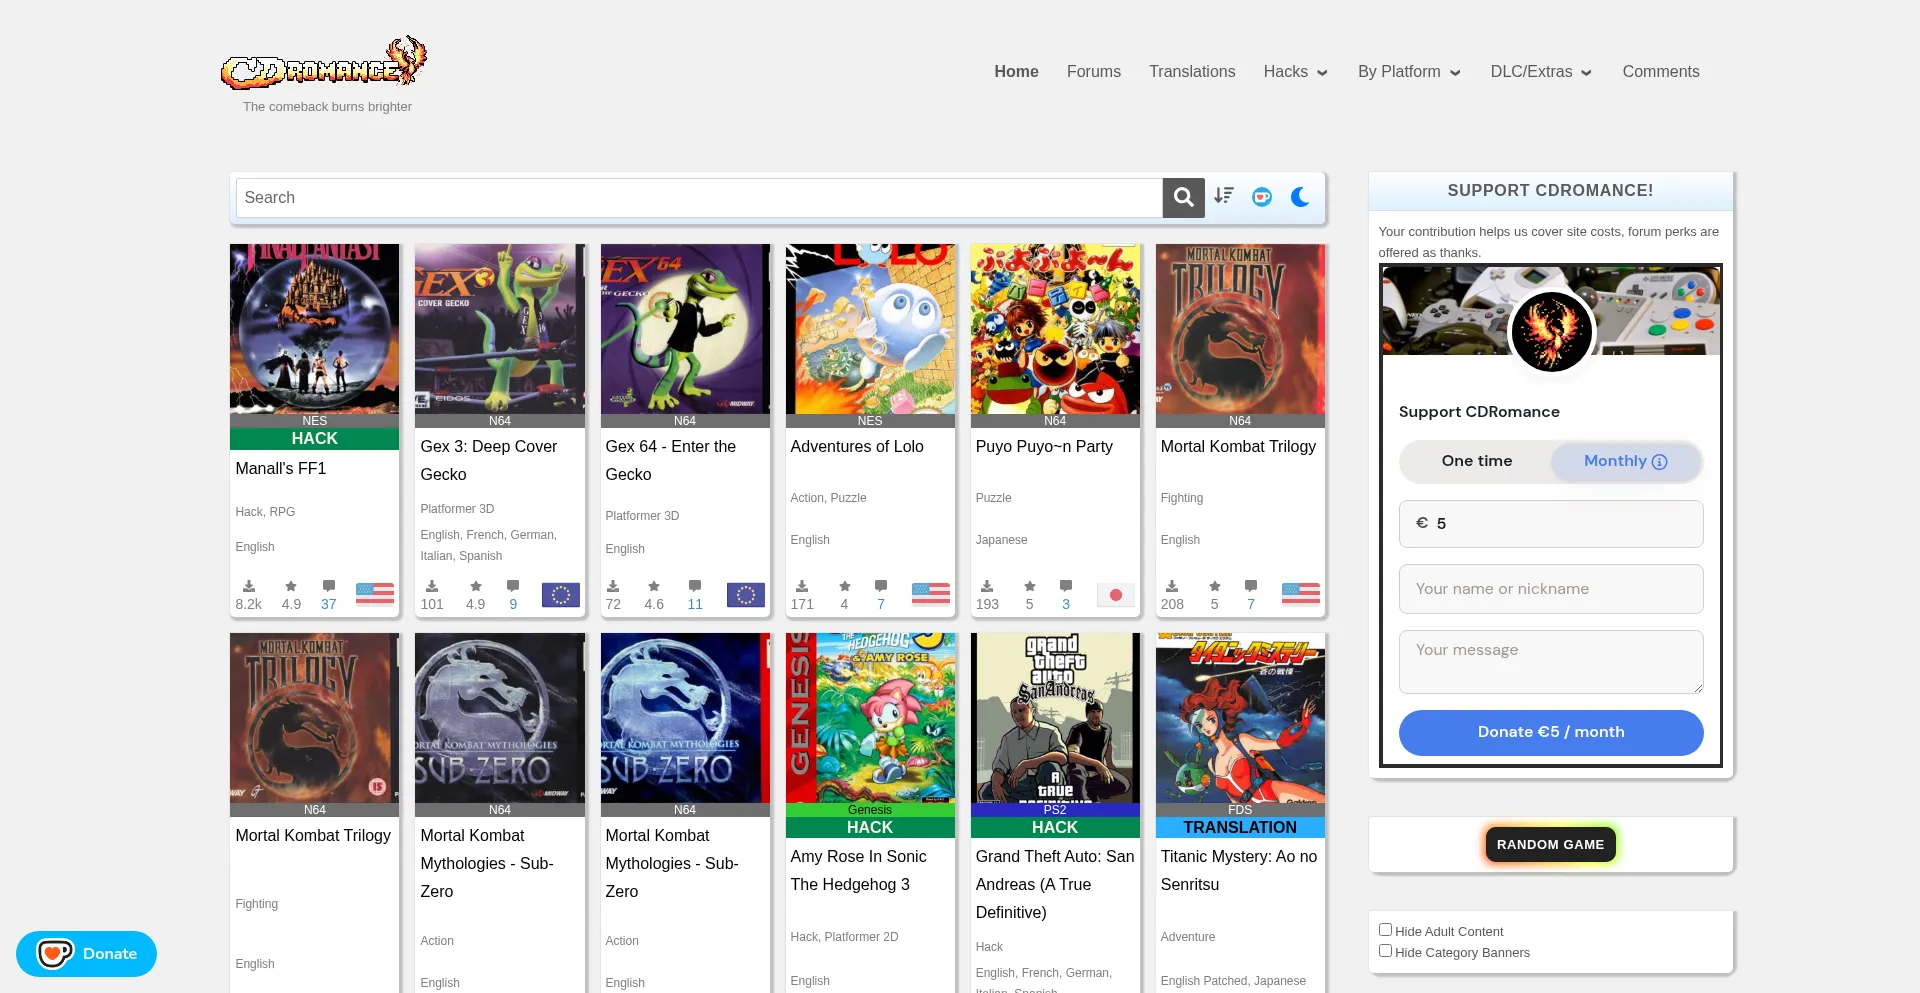The image size is (1920, 993).
Task: Click the Donate €5 / month button
Action: [1550, 733]
